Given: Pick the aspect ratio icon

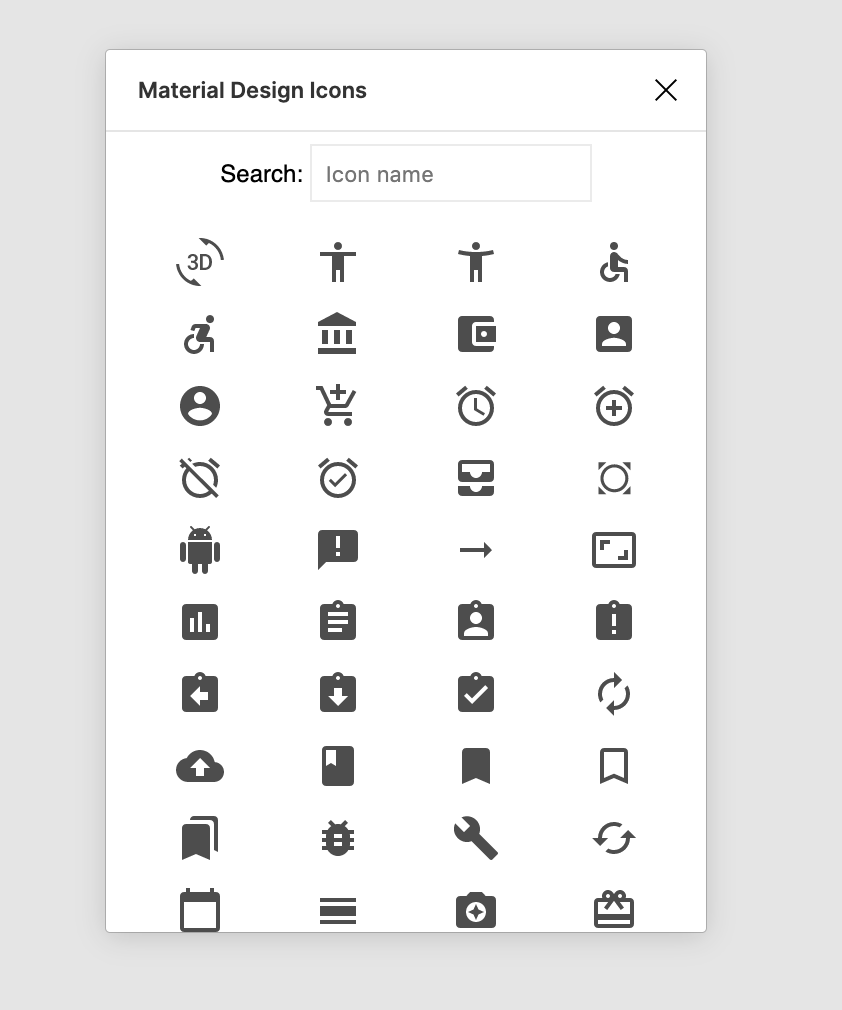Looking at the screenshot, I should (x=614, y=550).
